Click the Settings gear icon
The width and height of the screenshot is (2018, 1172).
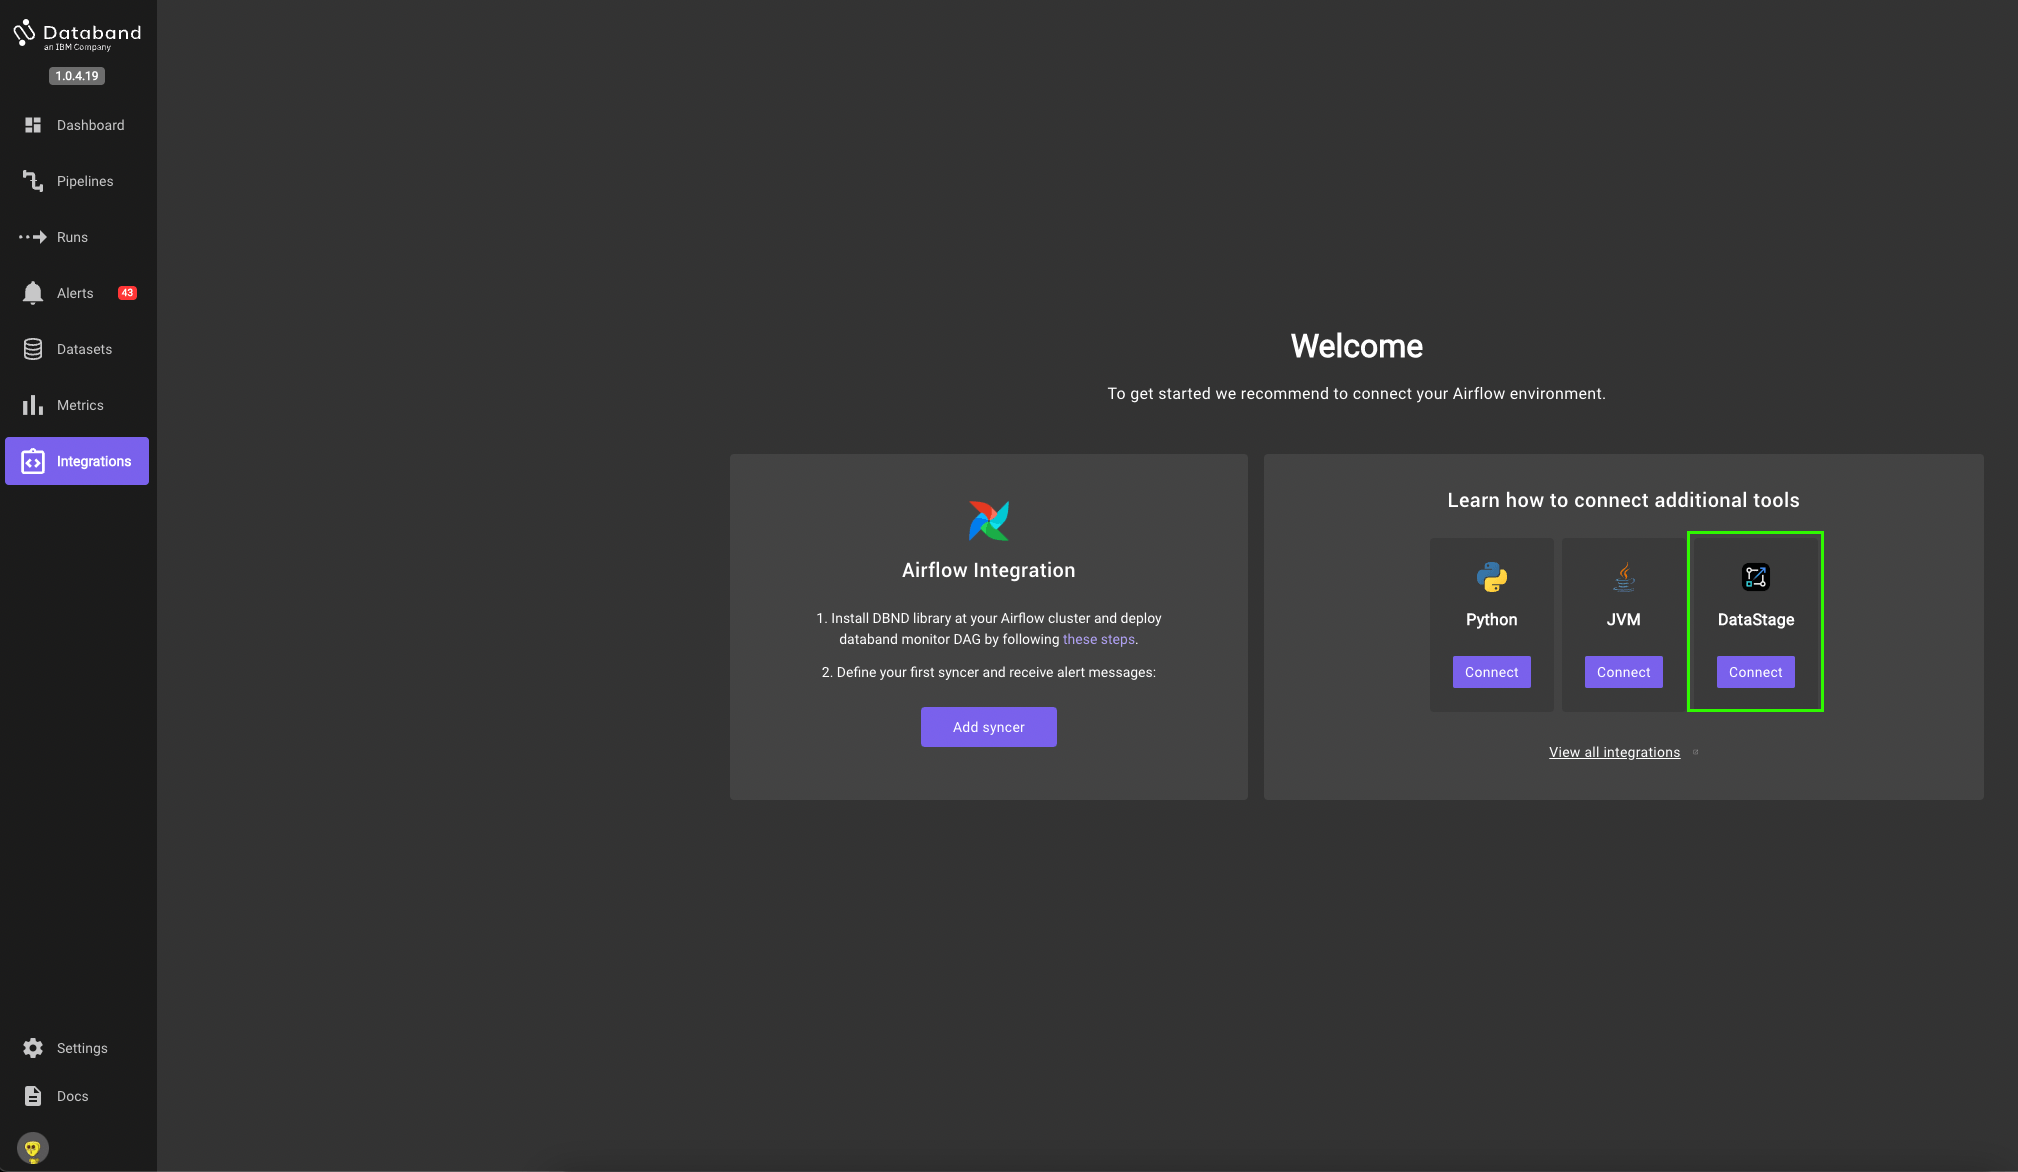[33, 1048]
